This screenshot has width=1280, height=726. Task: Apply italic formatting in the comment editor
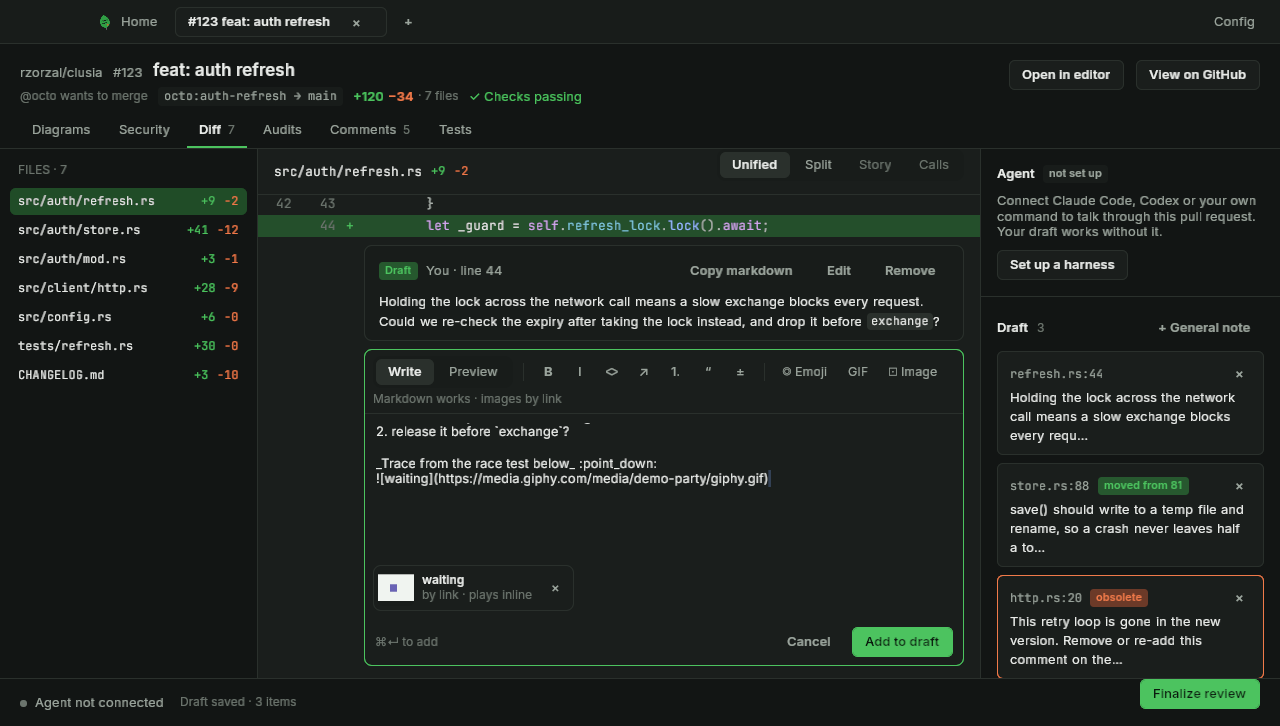click(x=580, y=372)
